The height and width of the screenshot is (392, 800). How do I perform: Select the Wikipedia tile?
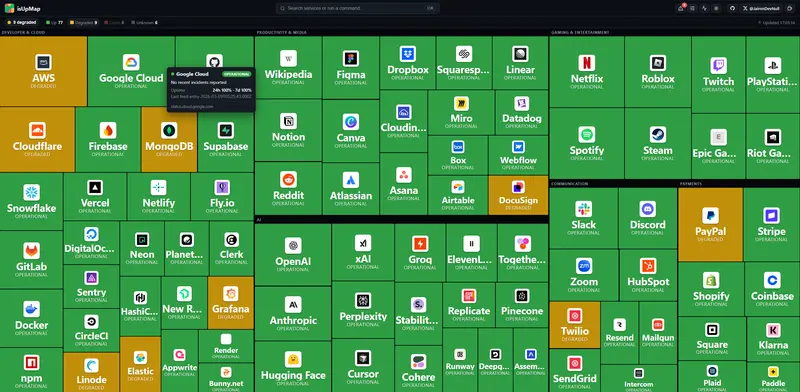click(288, 67)
